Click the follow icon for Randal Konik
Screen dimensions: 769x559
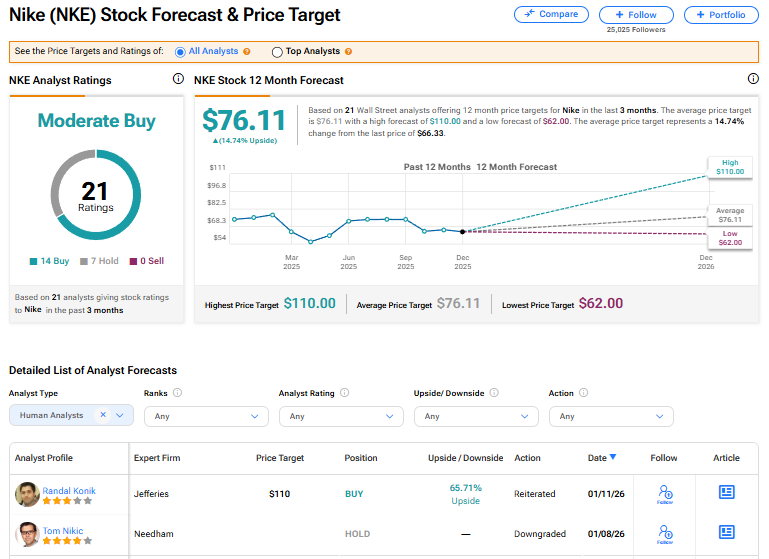665,493
